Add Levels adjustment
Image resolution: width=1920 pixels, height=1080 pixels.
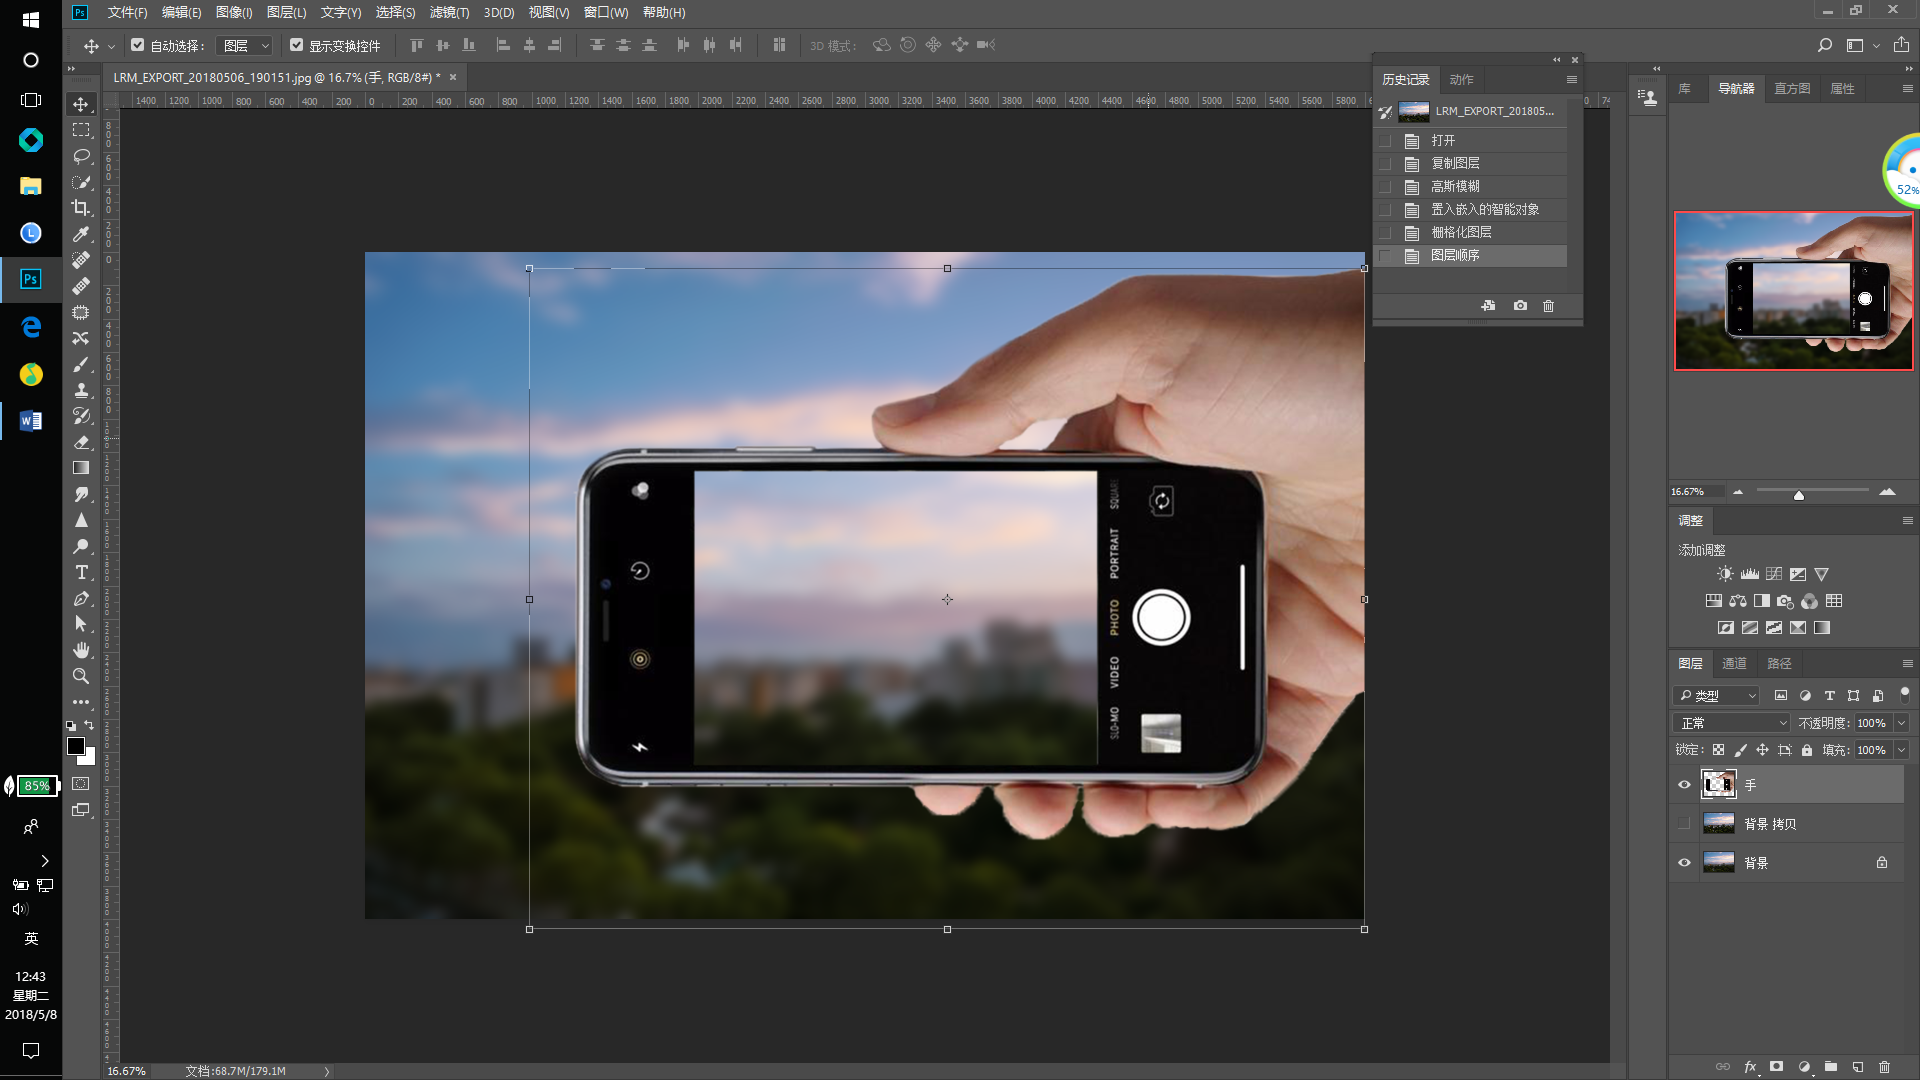(1749, 574)
